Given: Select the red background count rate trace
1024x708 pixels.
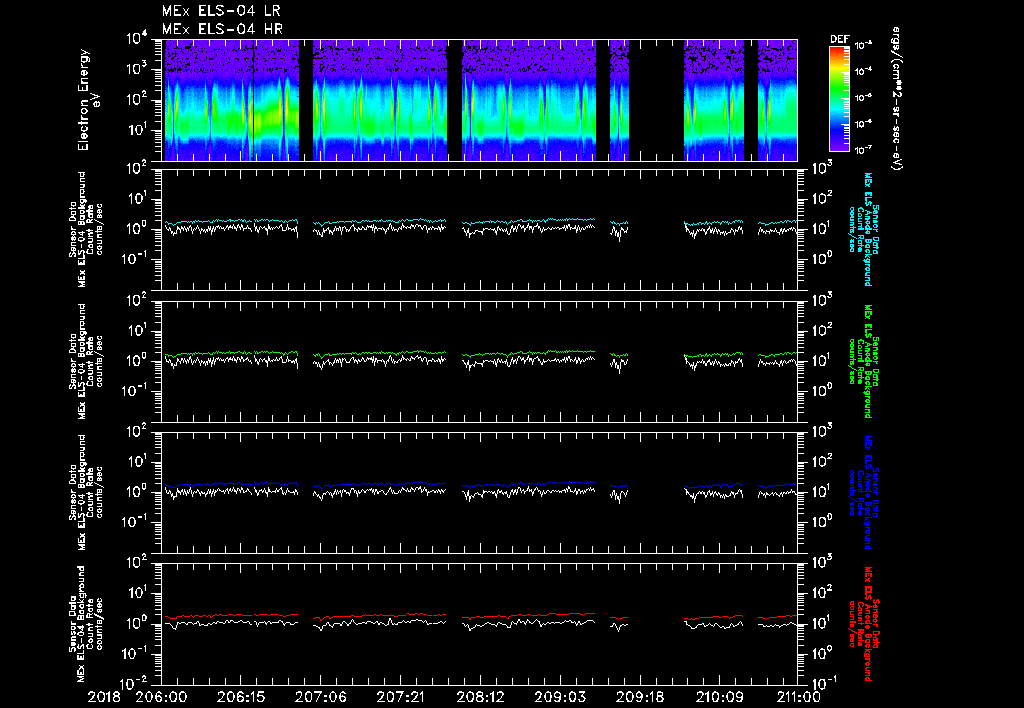Looking at the screenshot, I should pyautogui.click(x=479, y=616).
